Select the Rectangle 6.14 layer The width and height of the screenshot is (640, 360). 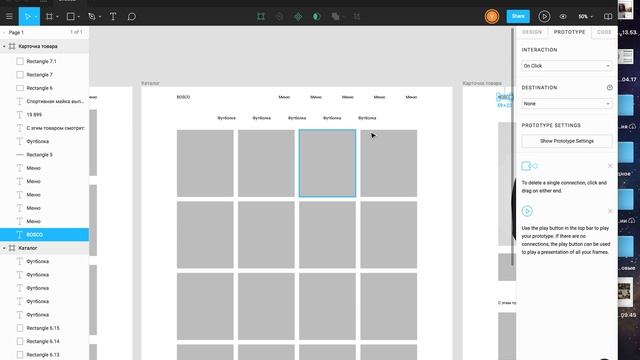tap(44, 341)
